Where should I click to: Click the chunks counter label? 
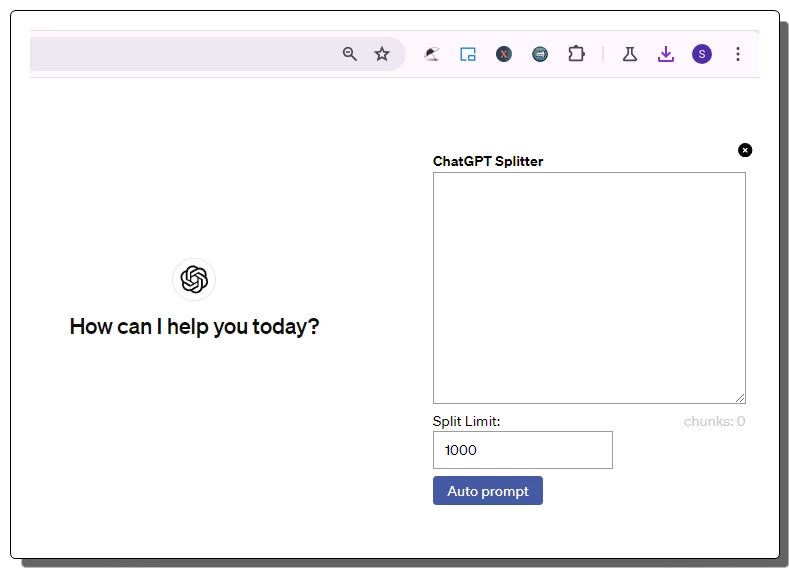(x=714, y=421)
